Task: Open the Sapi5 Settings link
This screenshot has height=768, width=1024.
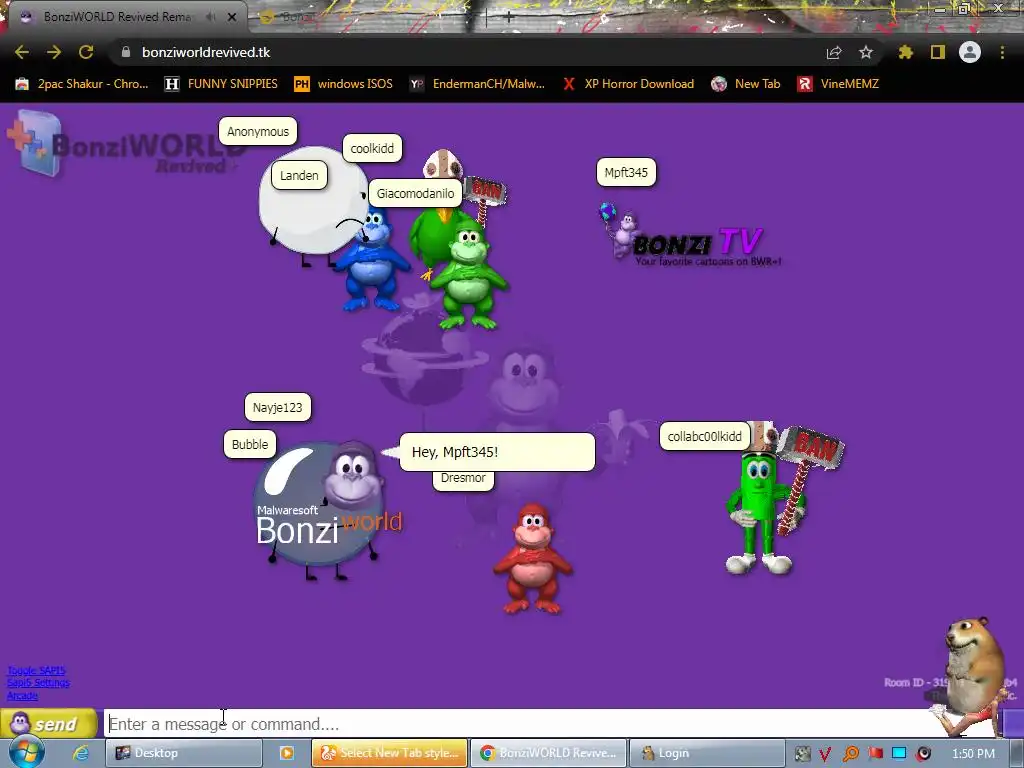Action: pos(38,682)
